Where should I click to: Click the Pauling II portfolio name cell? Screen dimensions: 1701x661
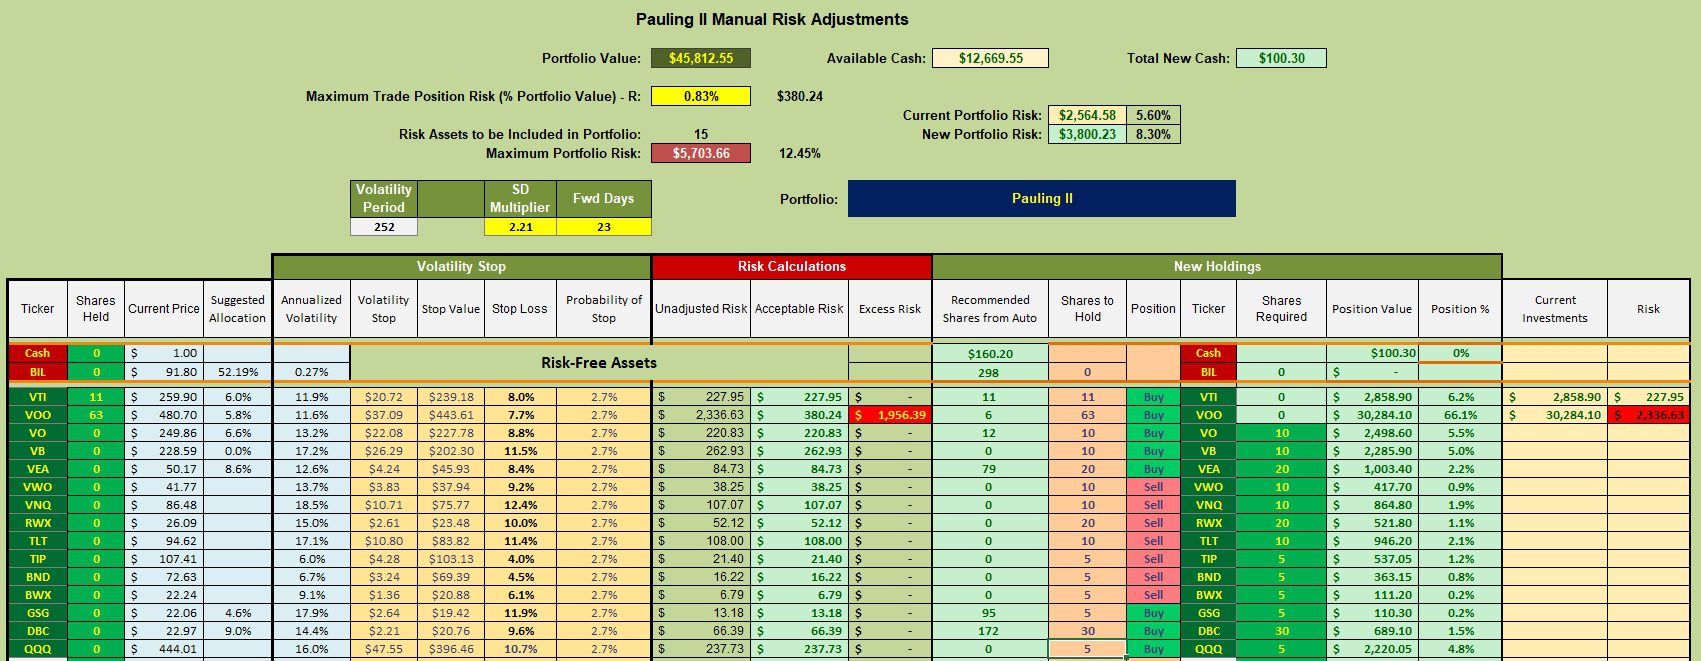1042,198
